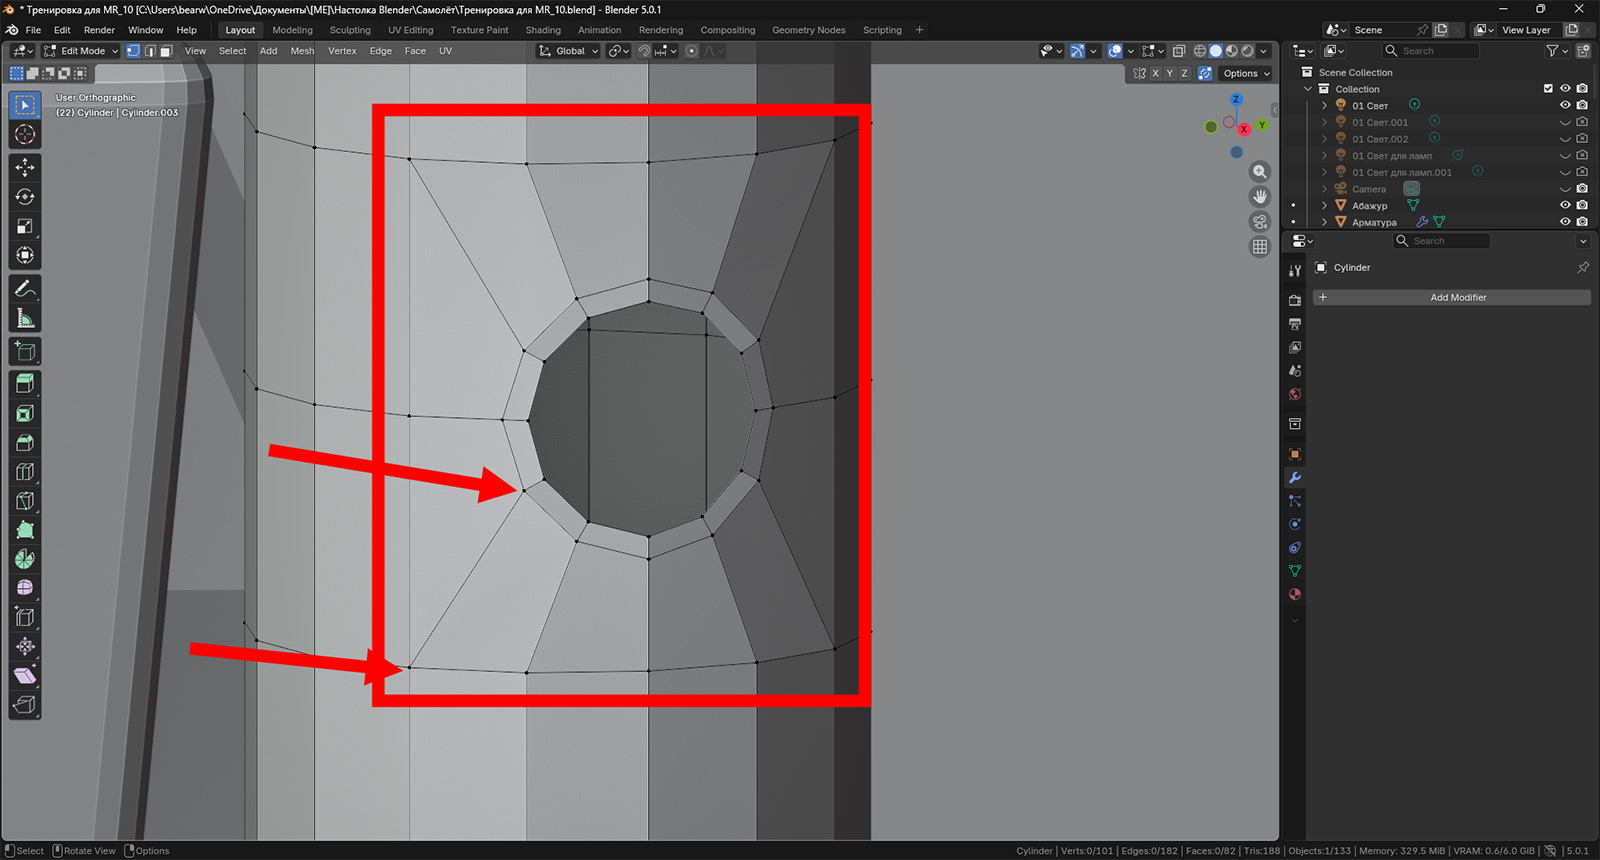Expand the Арматура tree item

pyautogui.click(x=1325, y=222)
